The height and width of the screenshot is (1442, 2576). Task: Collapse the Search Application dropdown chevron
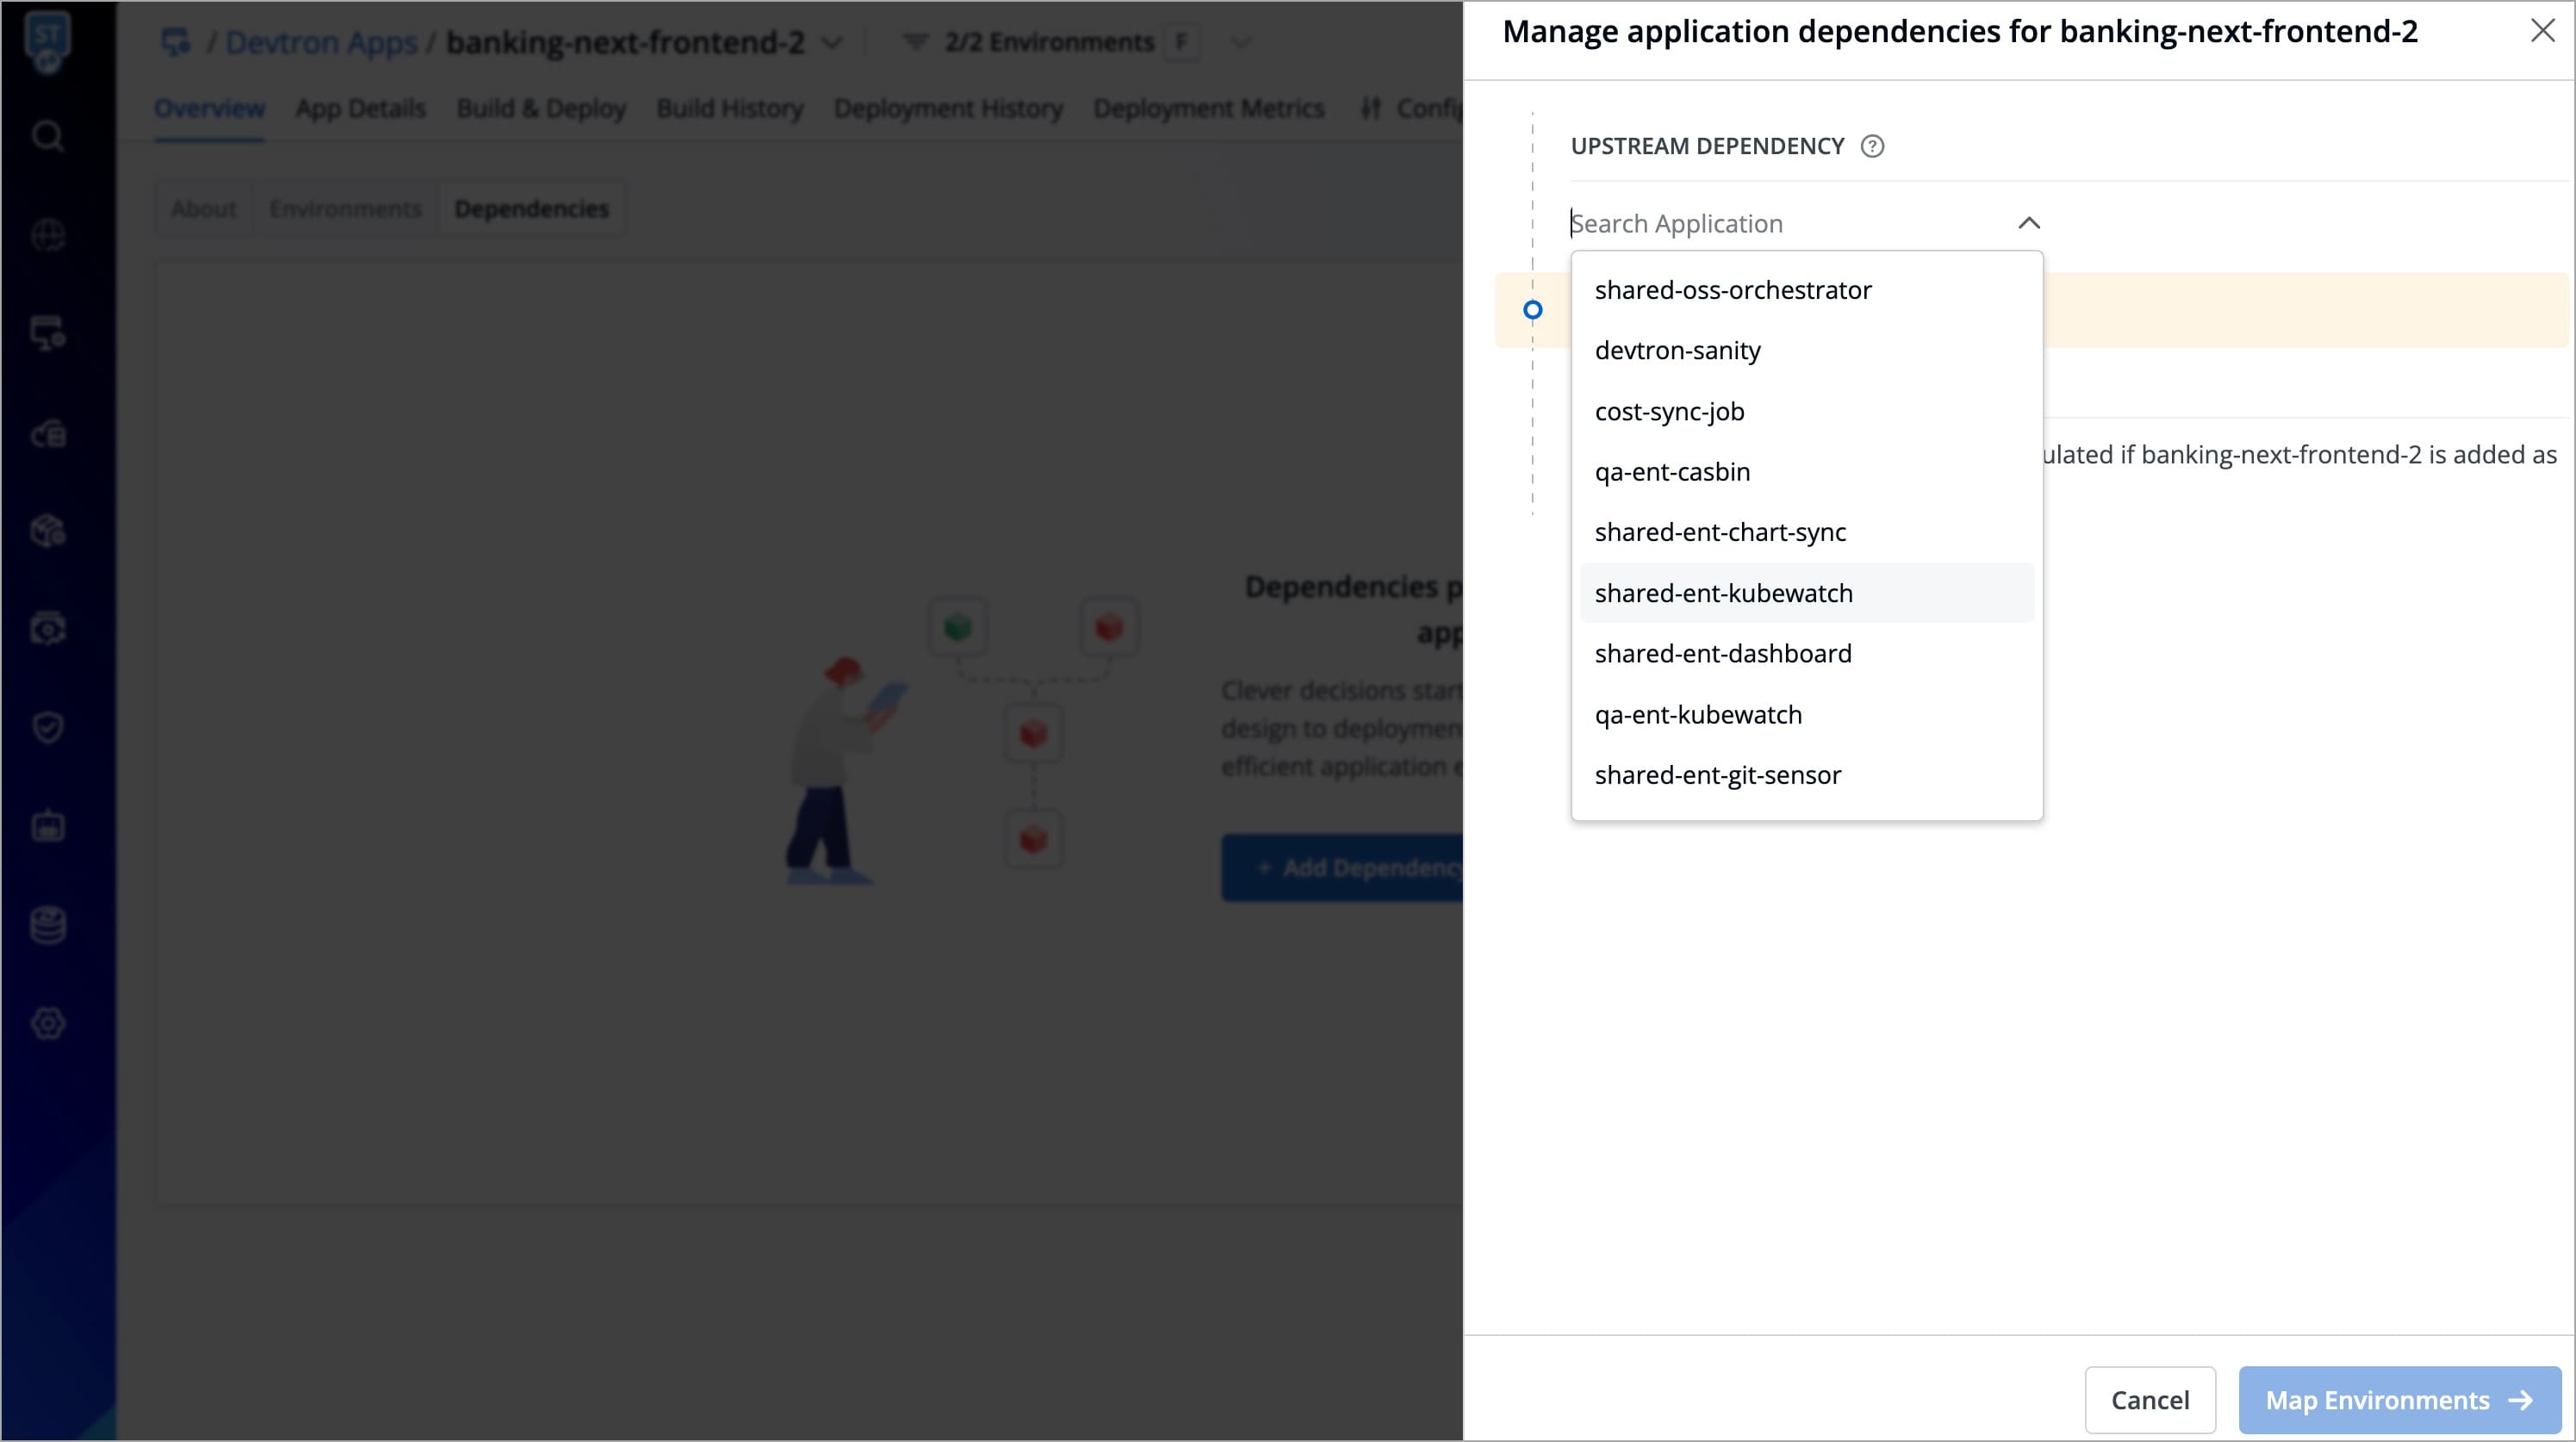(2028, 223)
